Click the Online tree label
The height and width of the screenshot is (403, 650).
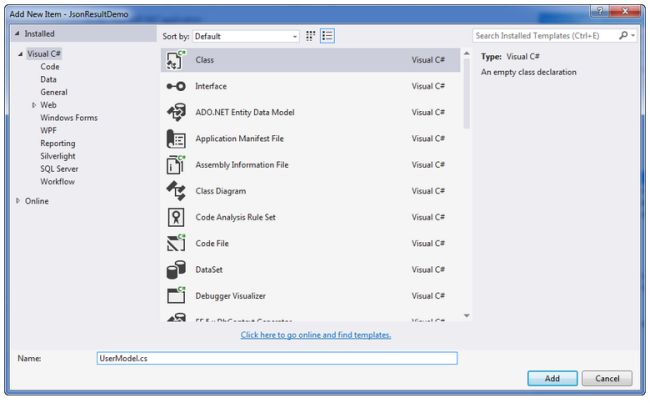coord(36,201)
